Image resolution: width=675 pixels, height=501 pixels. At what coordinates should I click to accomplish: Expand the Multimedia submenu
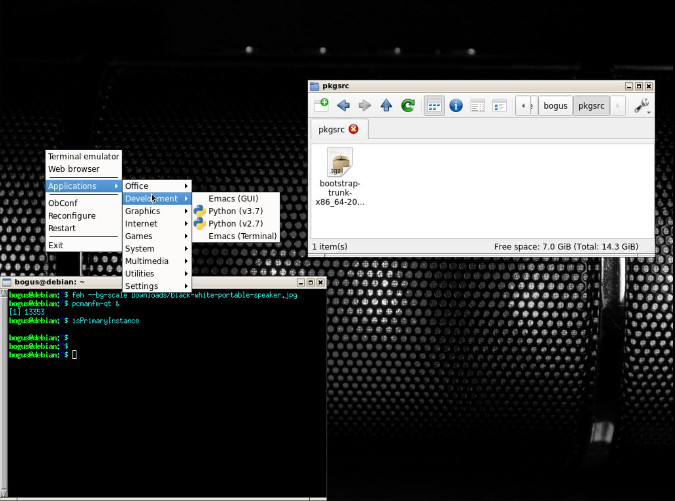[x=157, y=261]
